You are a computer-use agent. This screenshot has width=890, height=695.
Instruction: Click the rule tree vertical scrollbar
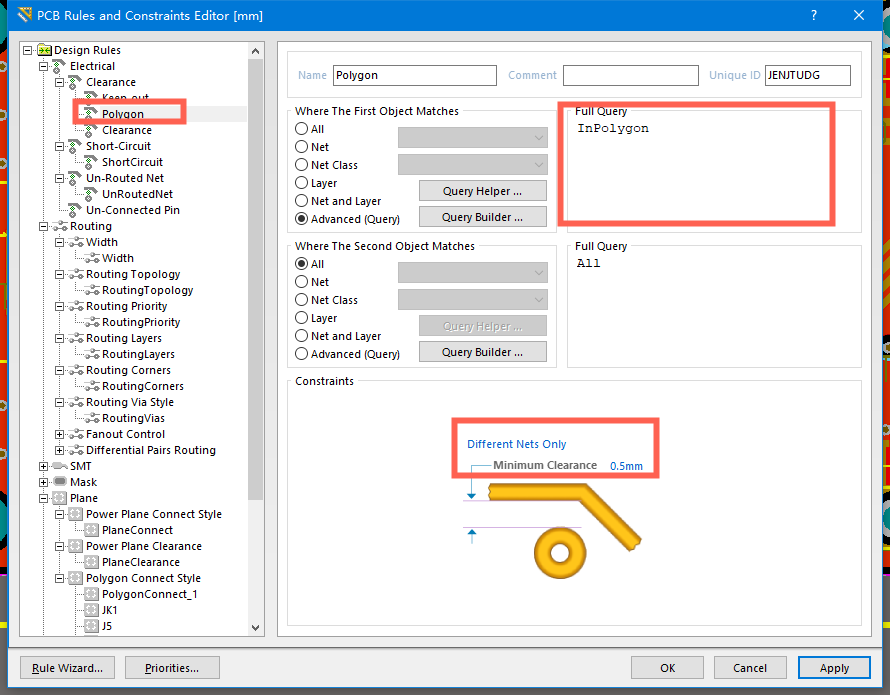(x=255, y=300)
